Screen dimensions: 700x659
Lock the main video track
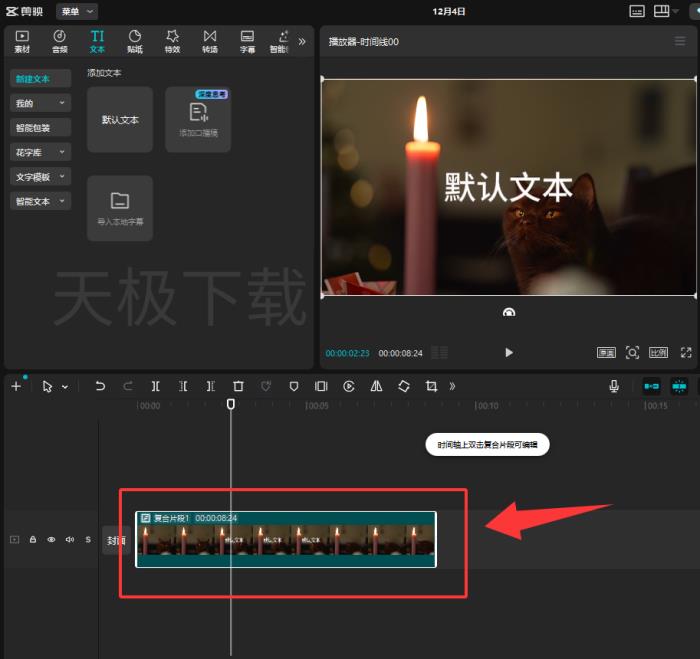(33, 539)
